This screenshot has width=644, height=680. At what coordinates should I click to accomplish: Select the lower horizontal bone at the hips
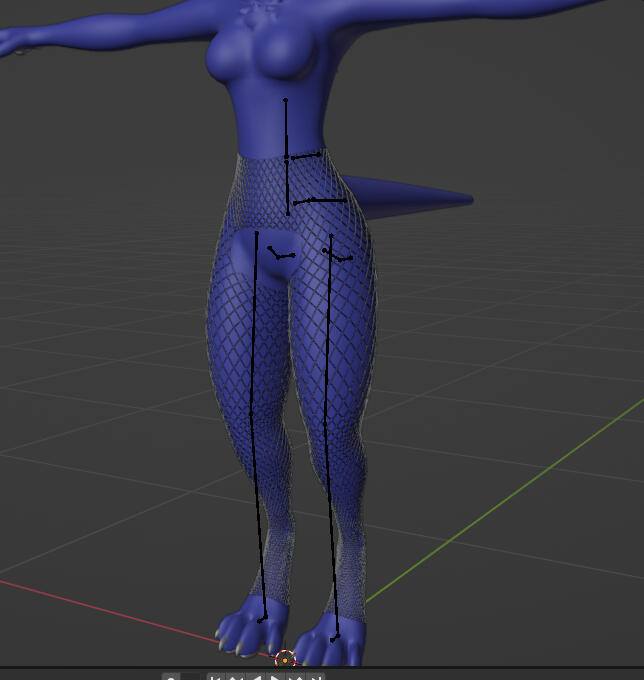[x=320, y=201]
